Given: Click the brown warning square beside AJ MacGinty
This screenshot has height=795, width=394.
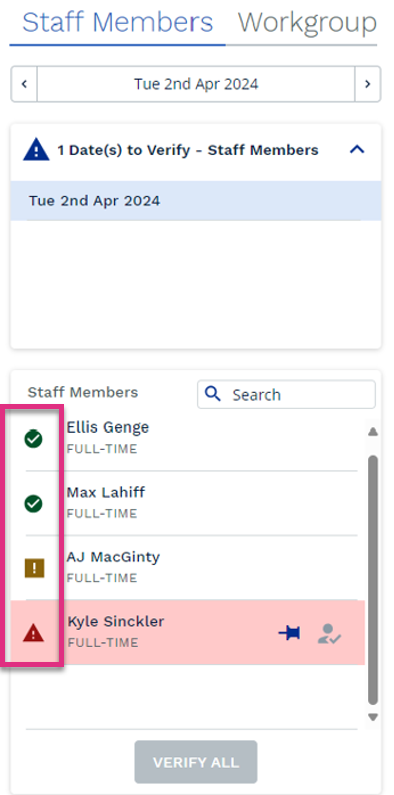Looking at the screenshot, I should point(34,568).
